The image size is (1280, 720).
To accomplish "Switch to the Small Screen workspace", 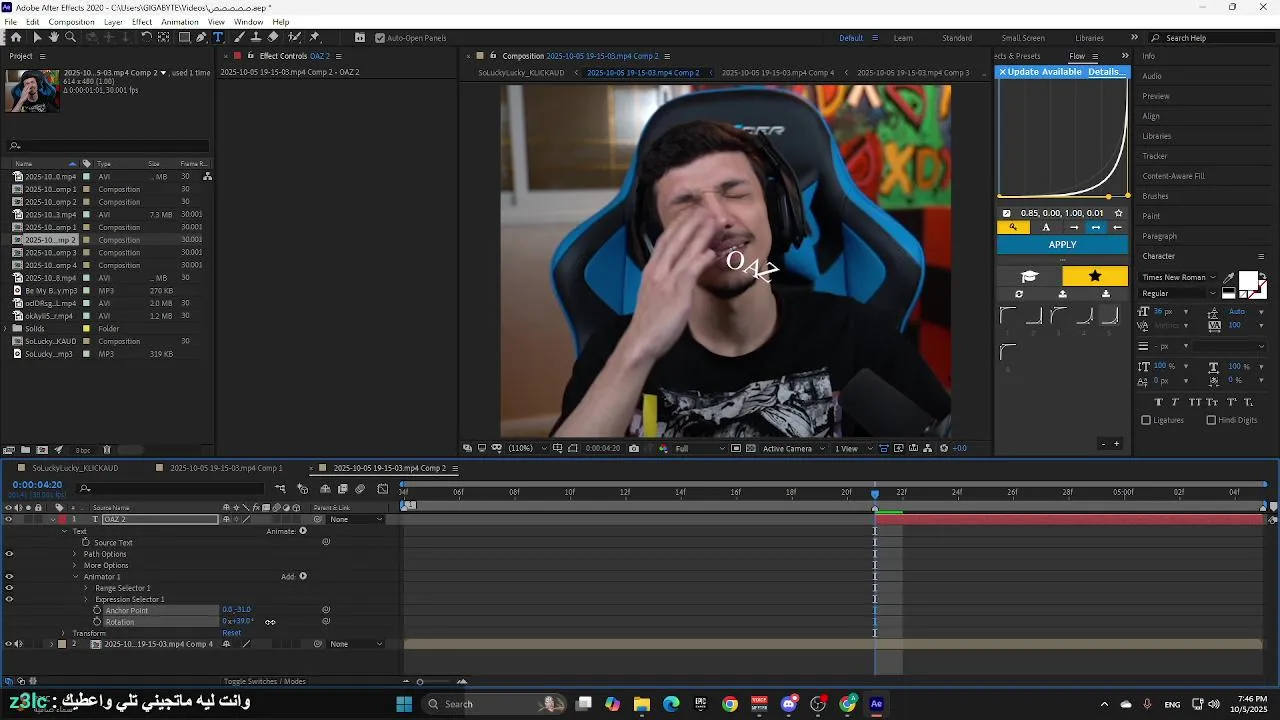I will [1023, 38].
